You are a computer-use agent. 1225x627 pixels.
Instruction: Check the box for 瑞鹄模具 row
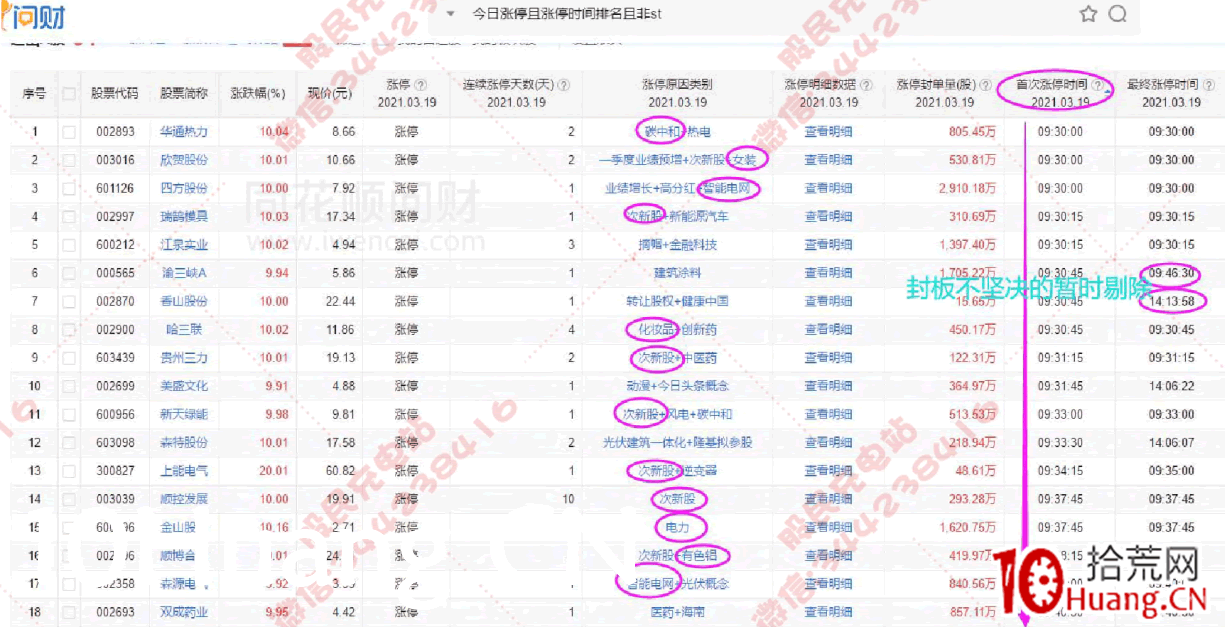tap(69, 216)
